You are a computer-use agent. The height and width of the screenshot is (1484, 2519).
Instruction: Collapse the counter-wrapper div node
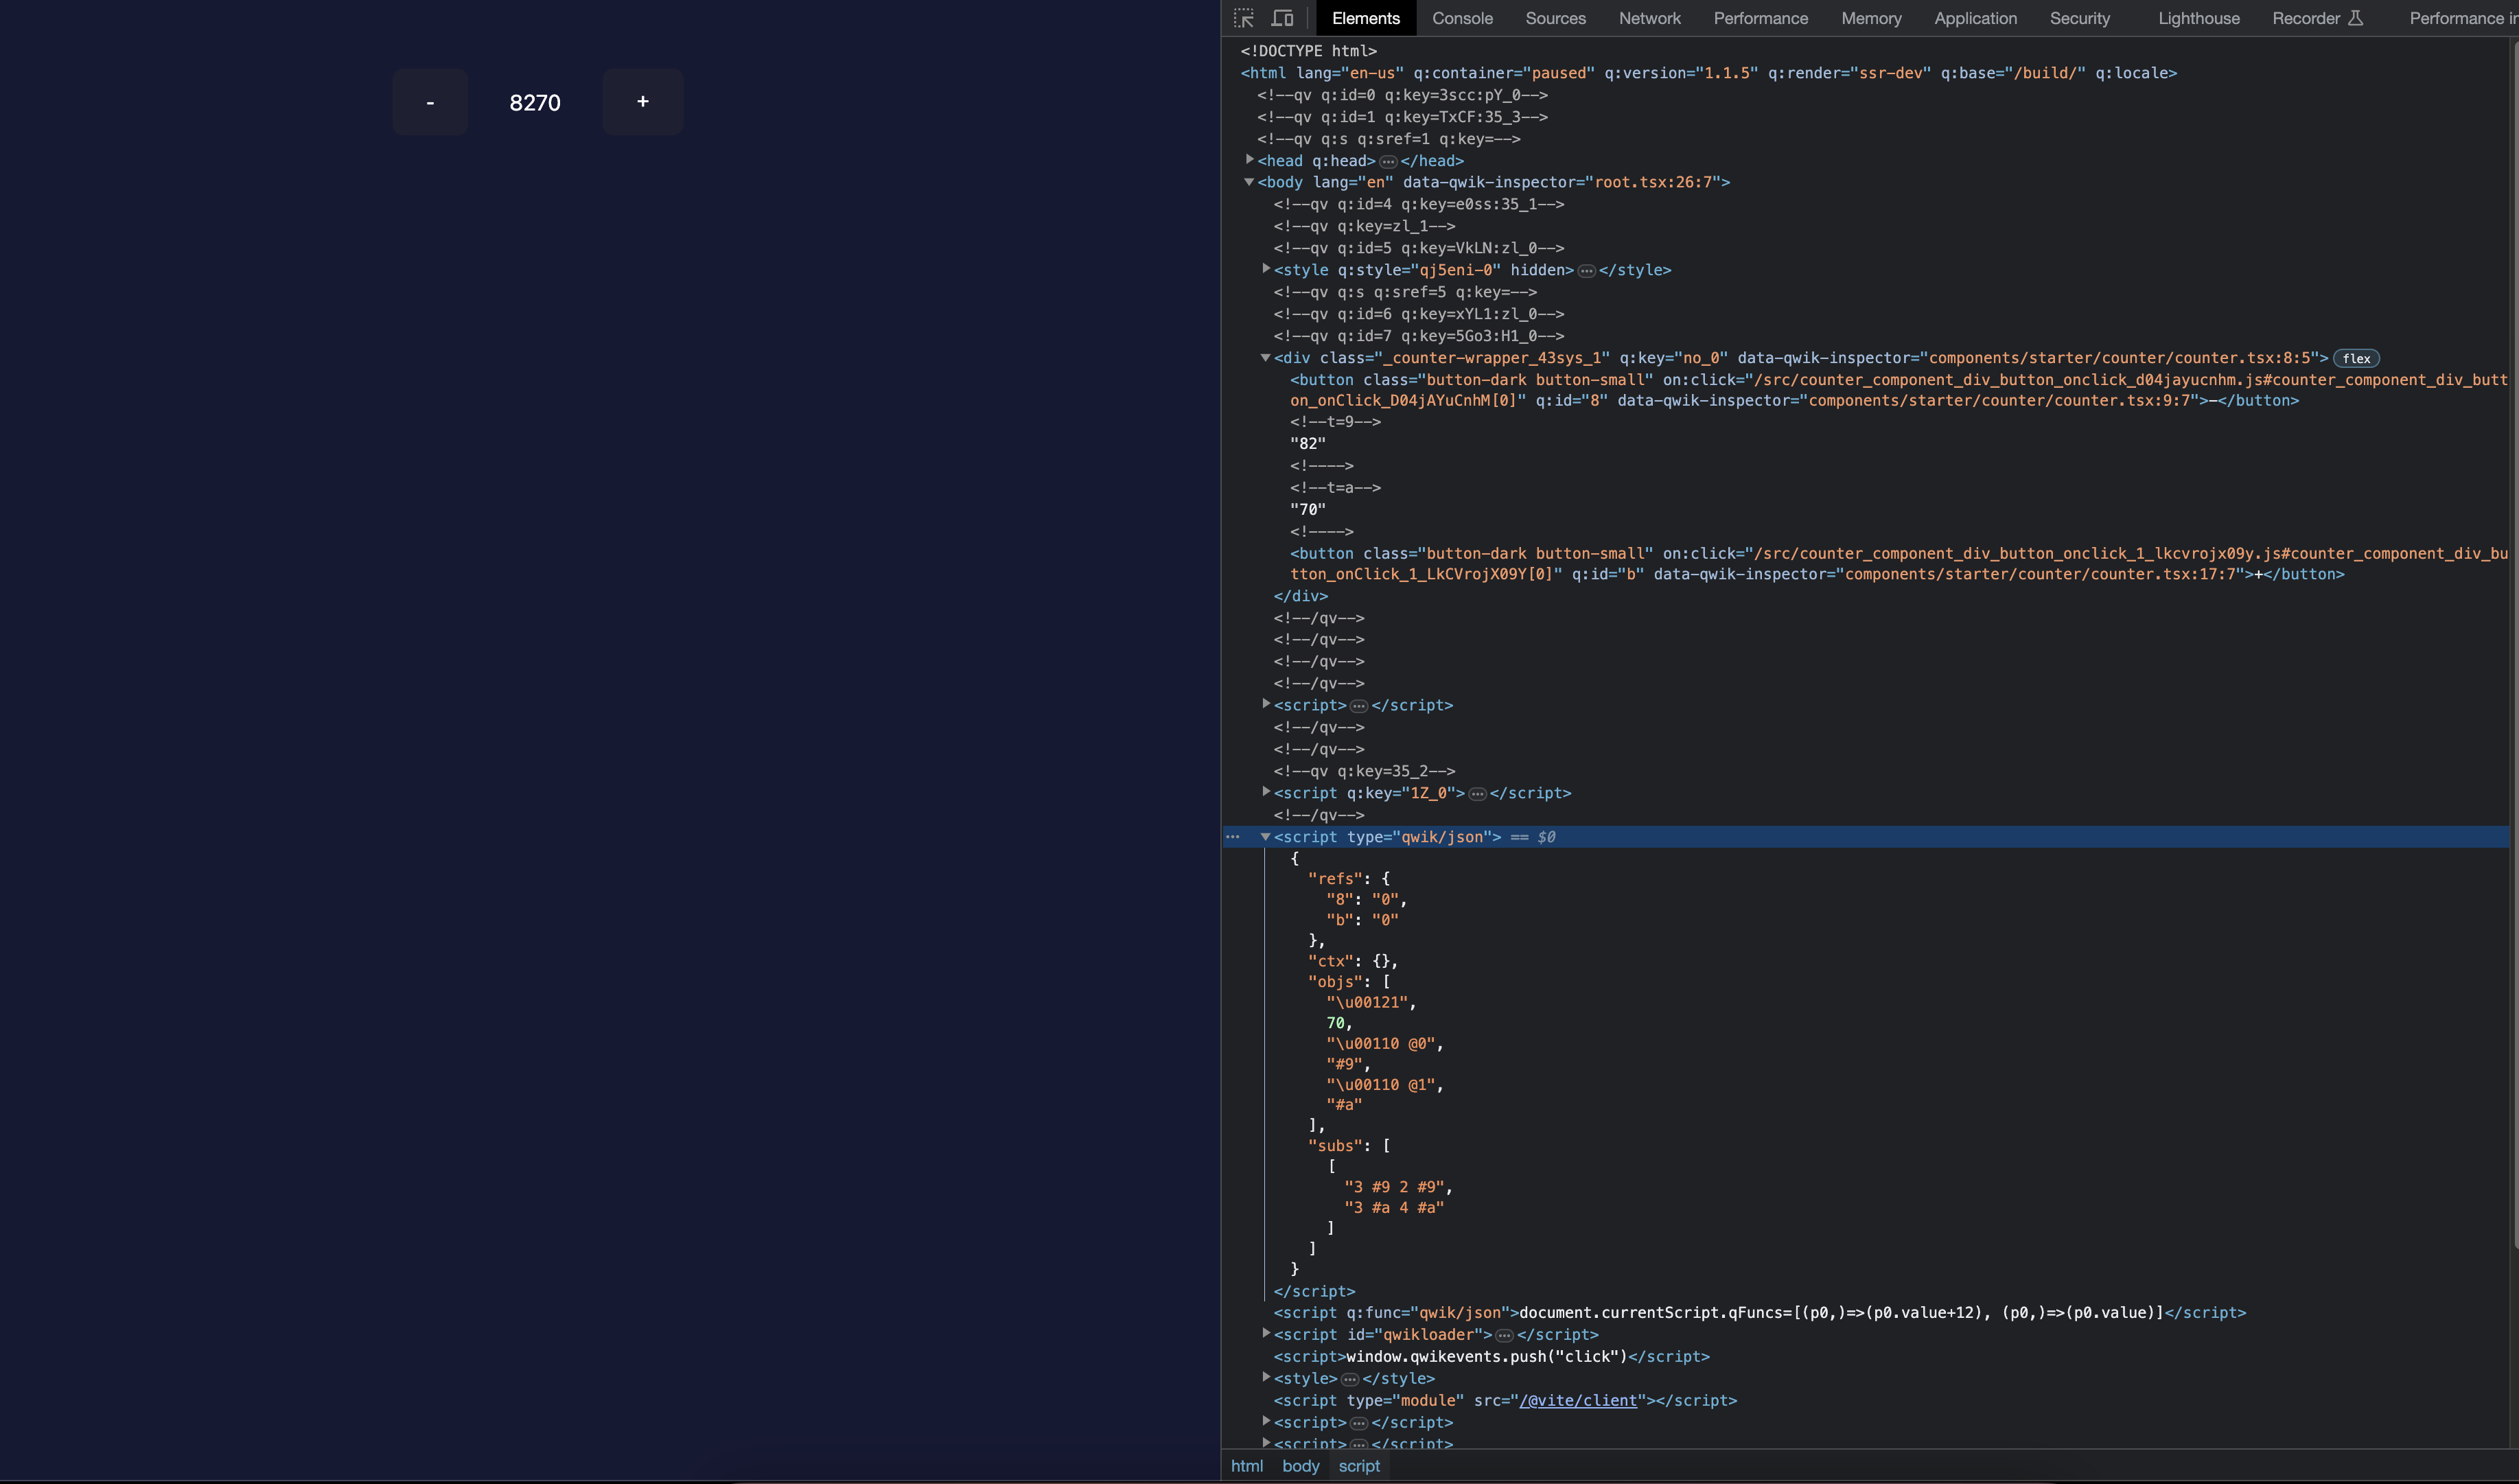[x=1265, y=358]
